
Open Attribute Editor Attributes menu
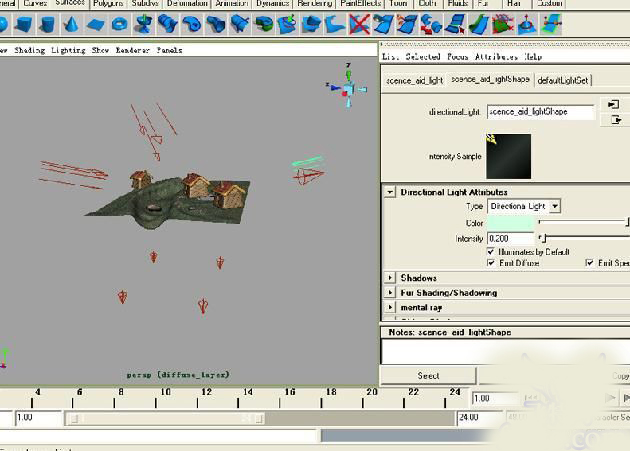tap(496, 57)
